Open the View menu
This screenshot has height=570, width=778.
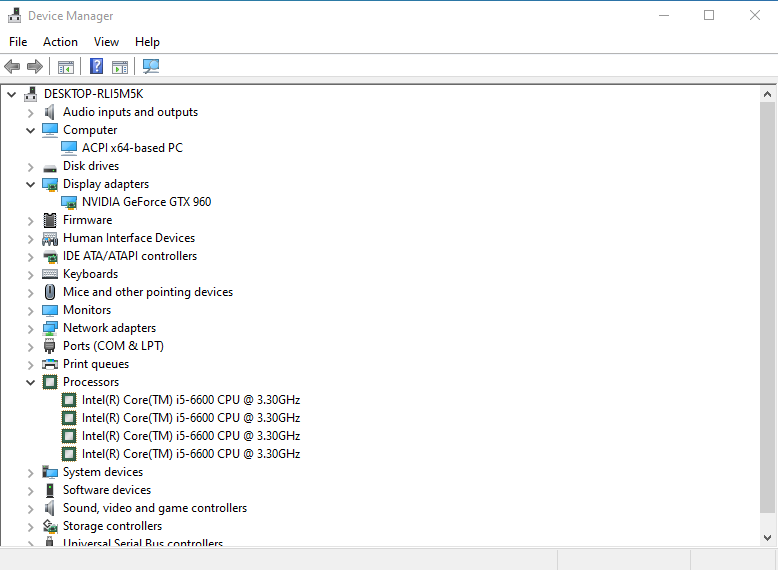pyautogui.click(x=106, y=42)
